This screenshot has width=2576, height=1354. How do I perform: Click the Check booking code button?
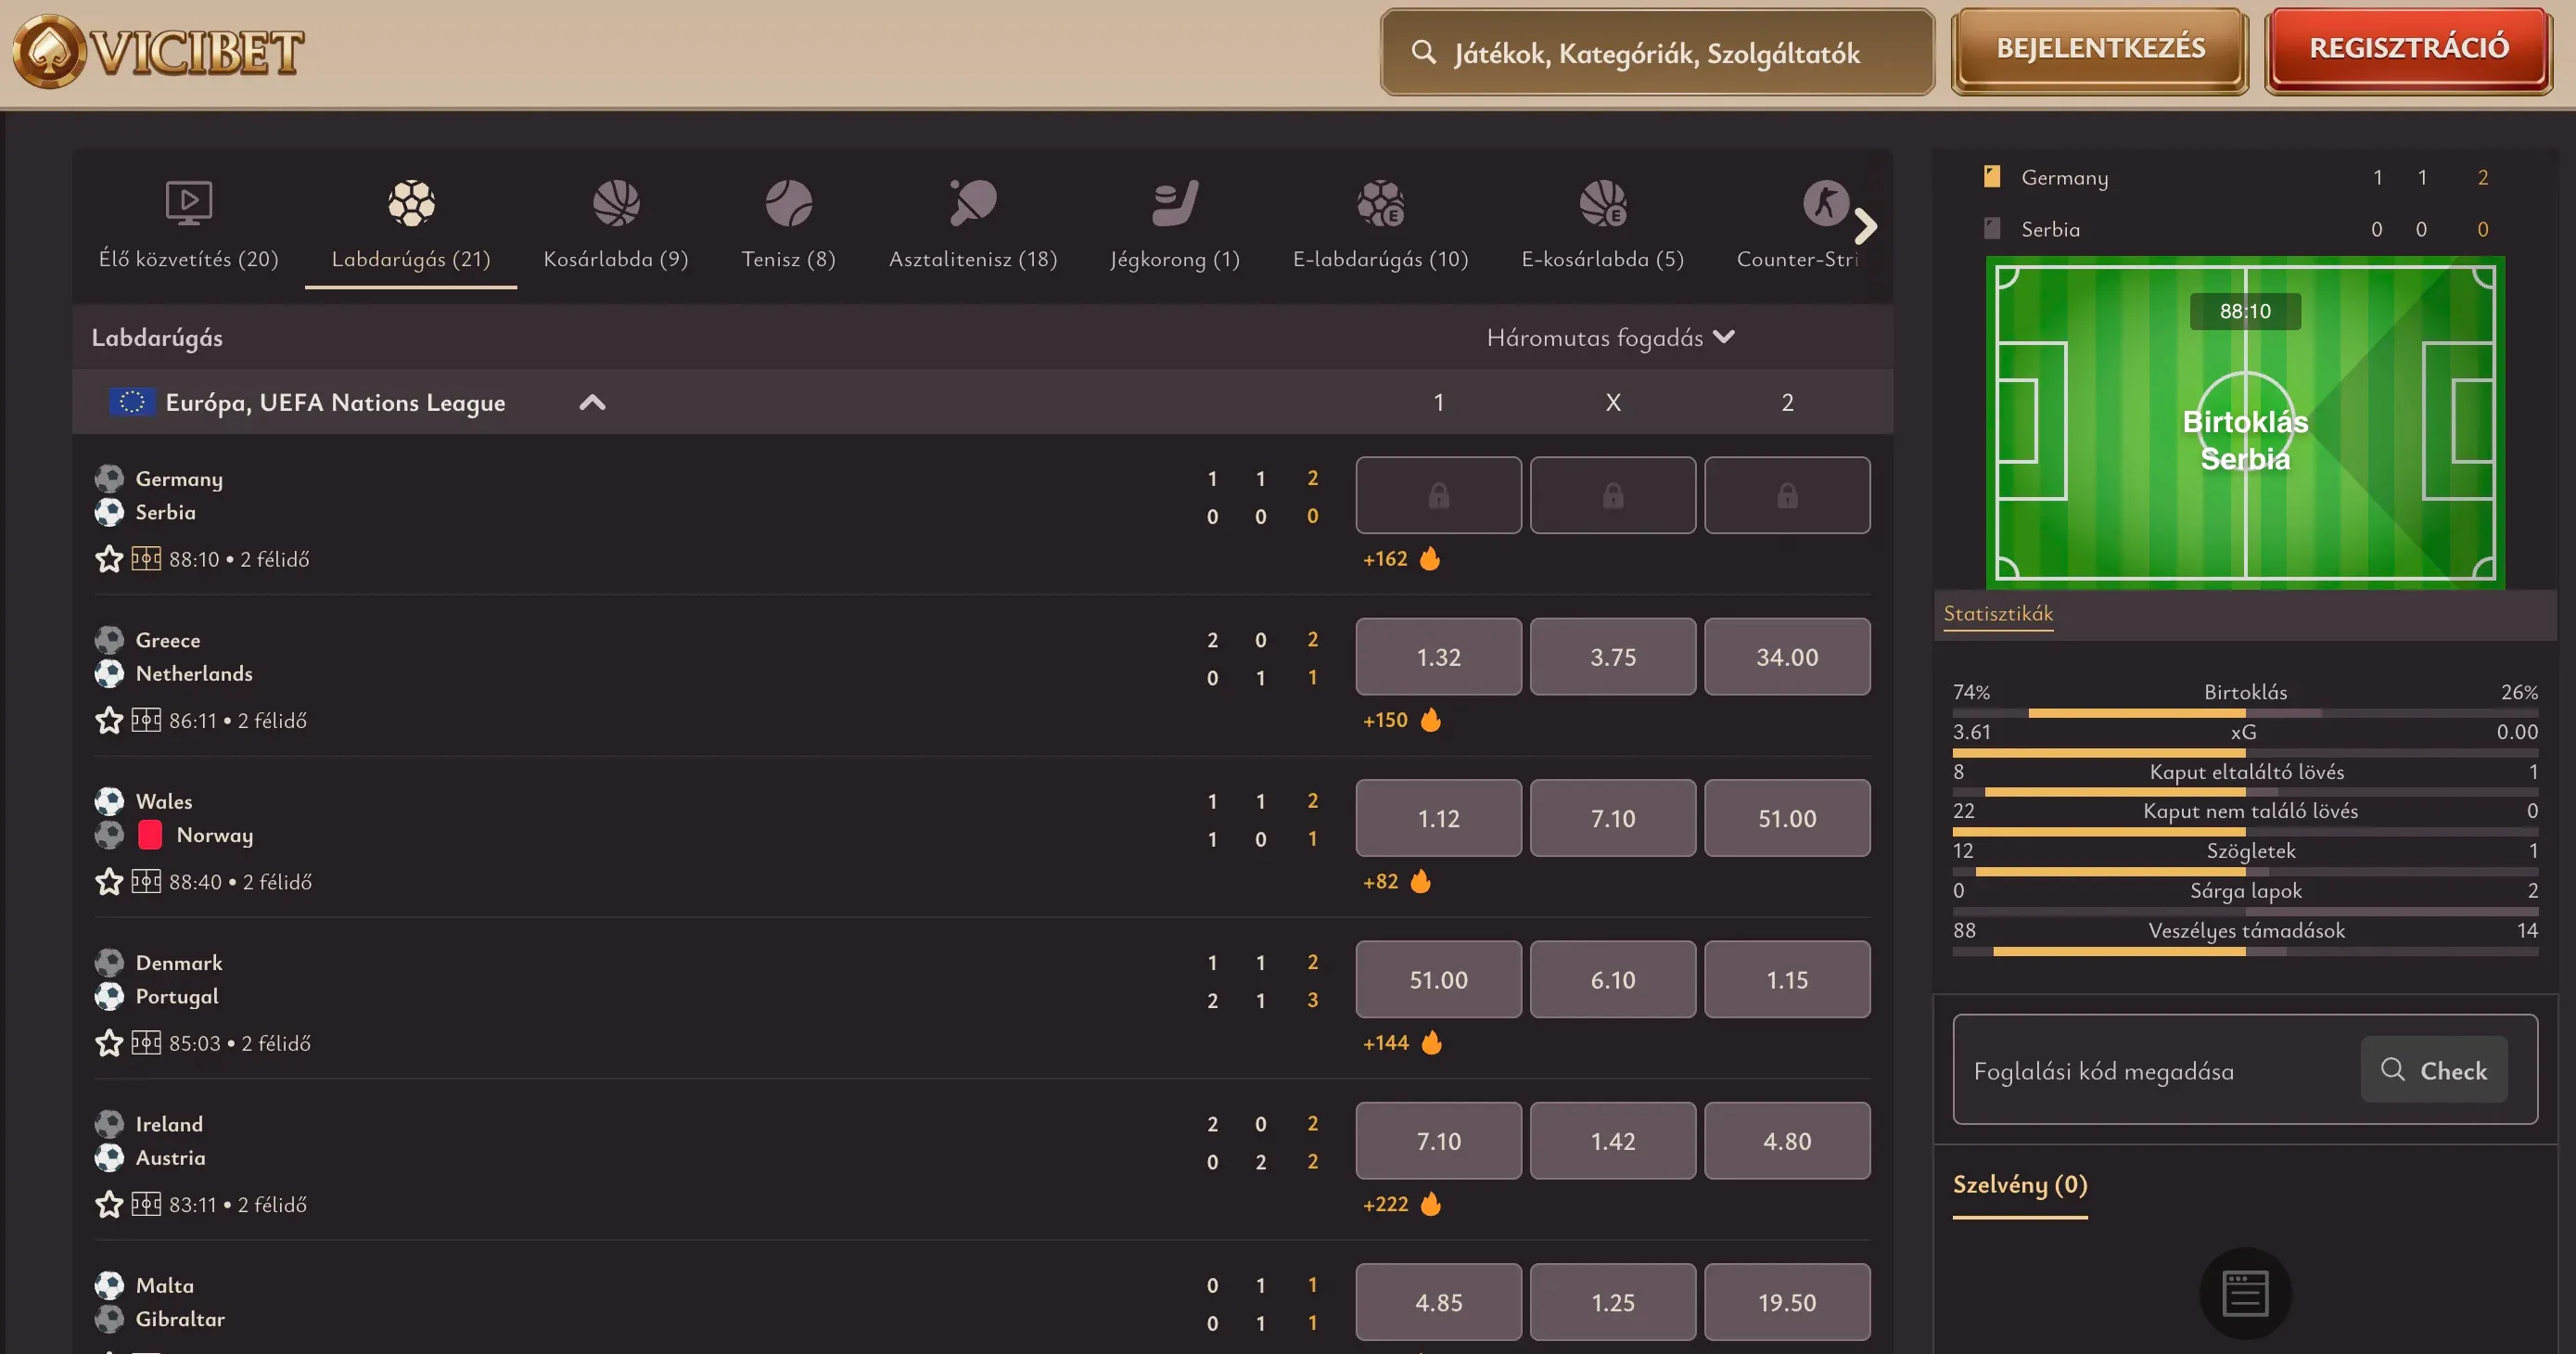pos(2434,1069)
